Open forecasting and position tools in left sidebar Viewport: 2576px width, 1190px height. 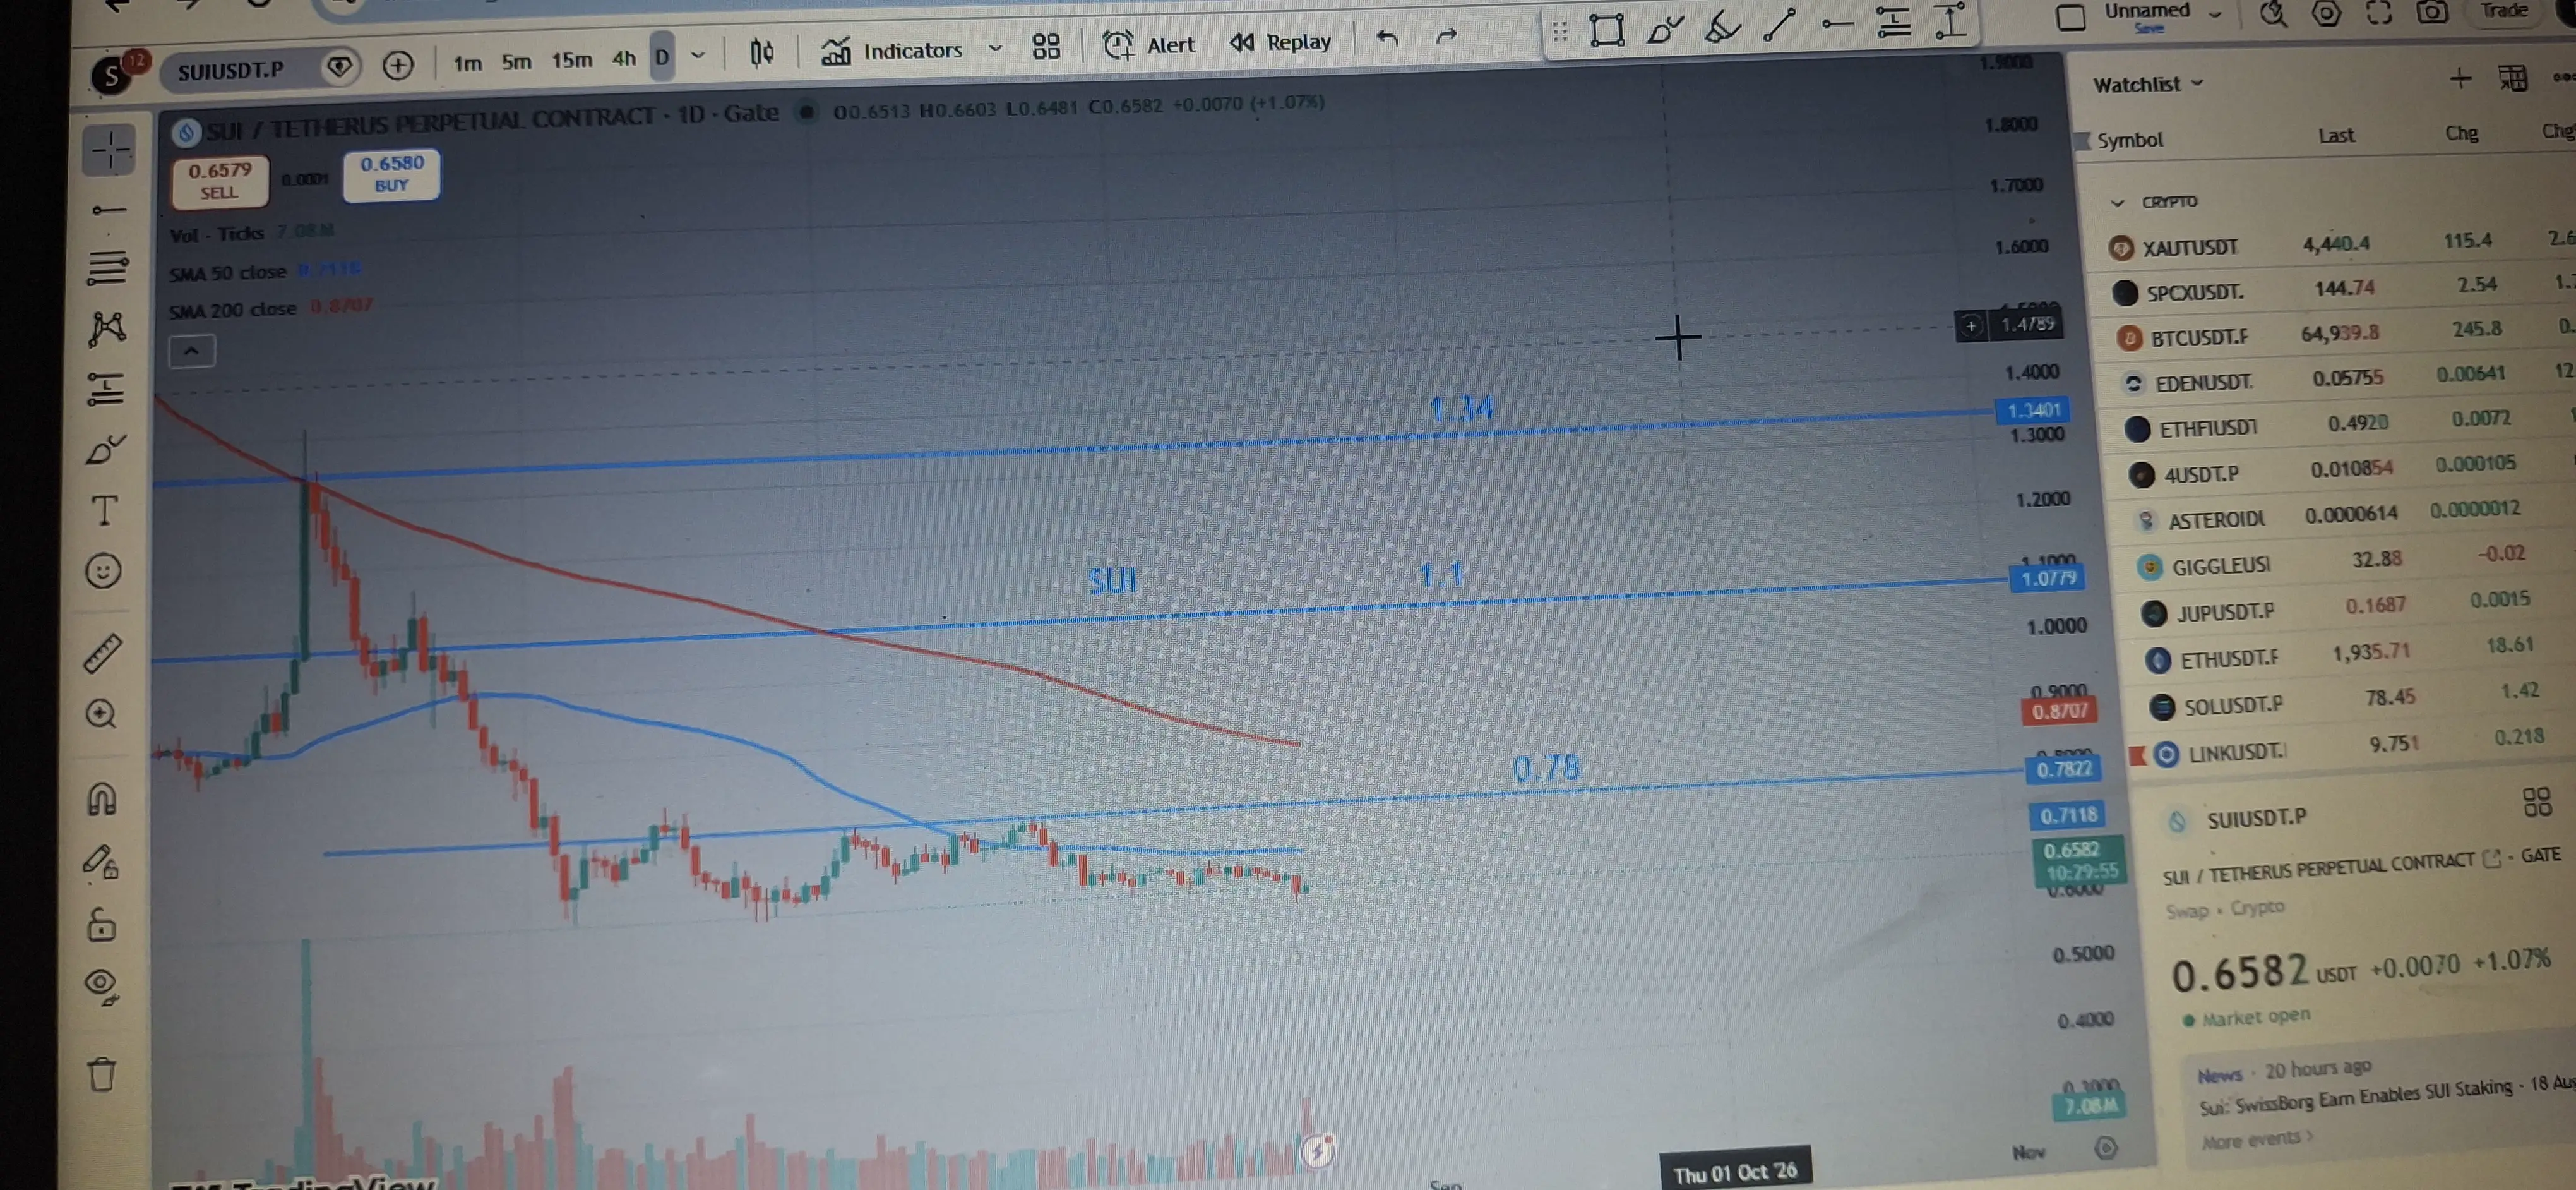point(106,389)
